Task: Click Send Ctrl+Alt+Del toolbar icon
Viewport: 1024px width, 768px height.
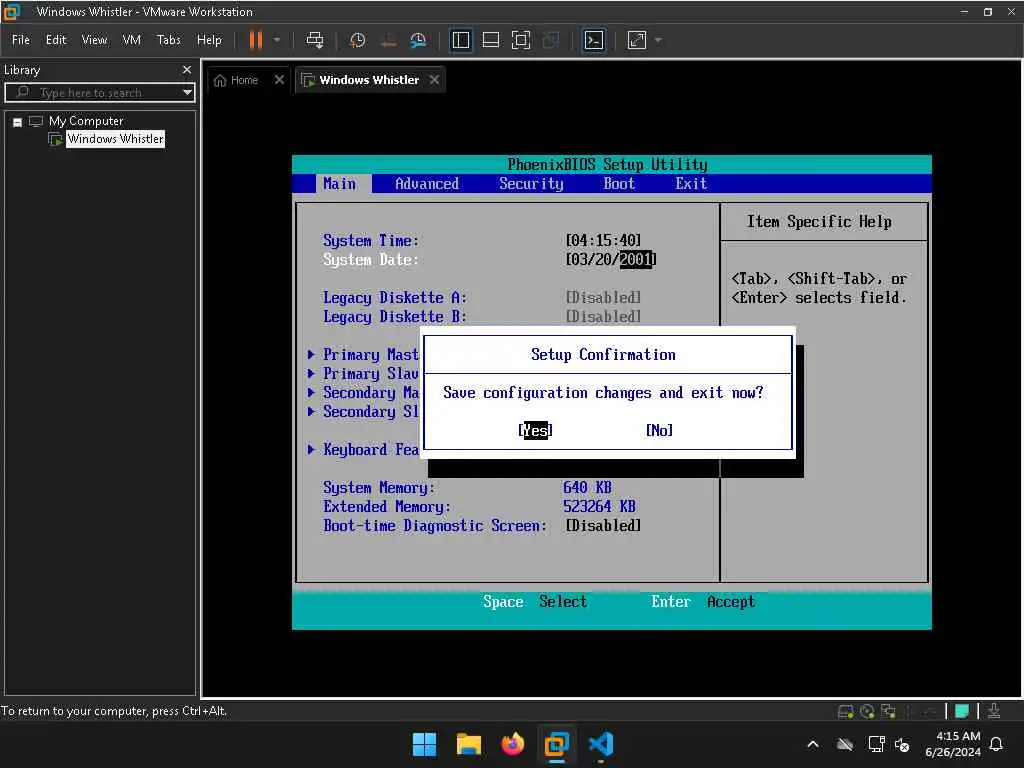Action: click(x=315, y=40)
